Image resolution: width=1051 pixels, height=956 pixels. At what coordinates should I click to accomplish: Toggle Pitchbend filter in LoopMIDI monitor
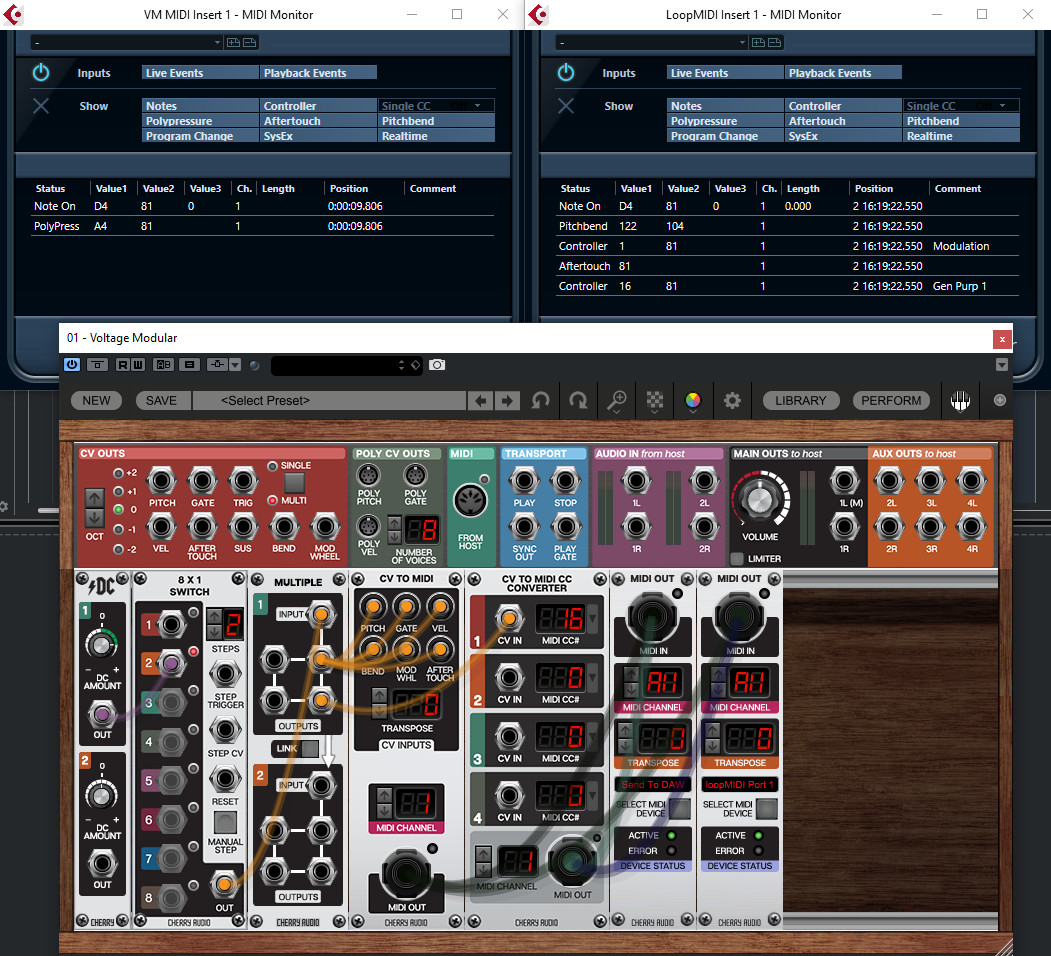961,121
